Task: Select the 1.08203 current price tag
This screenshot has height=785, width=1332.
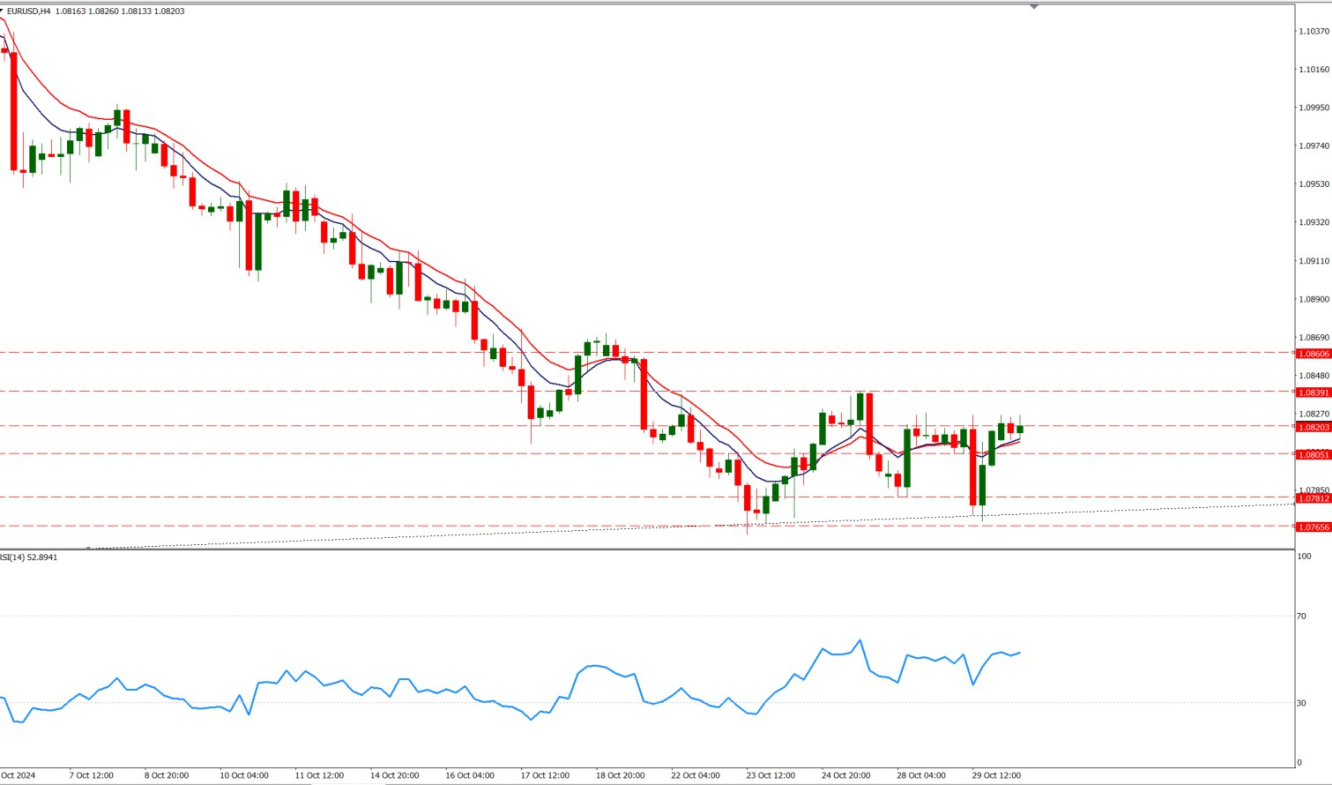Action: click(x=1313, y=427)
